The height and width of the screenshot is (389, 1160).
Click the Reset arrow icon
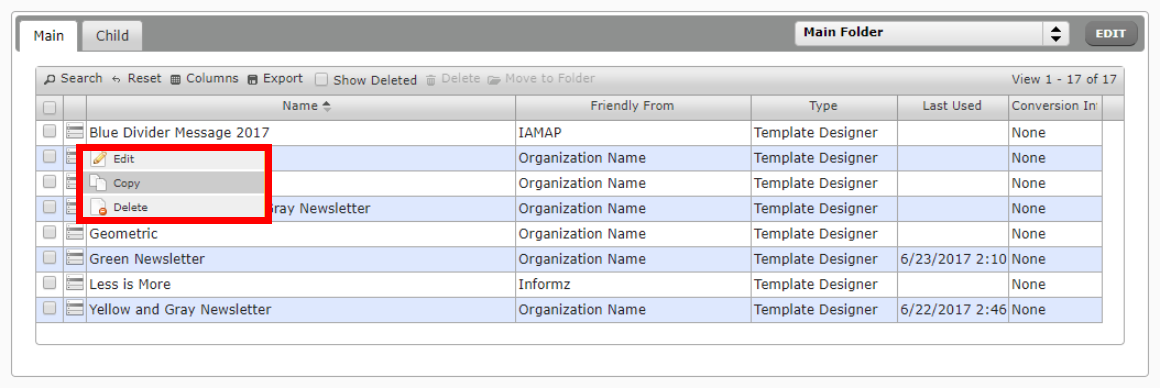click(116, 79)
